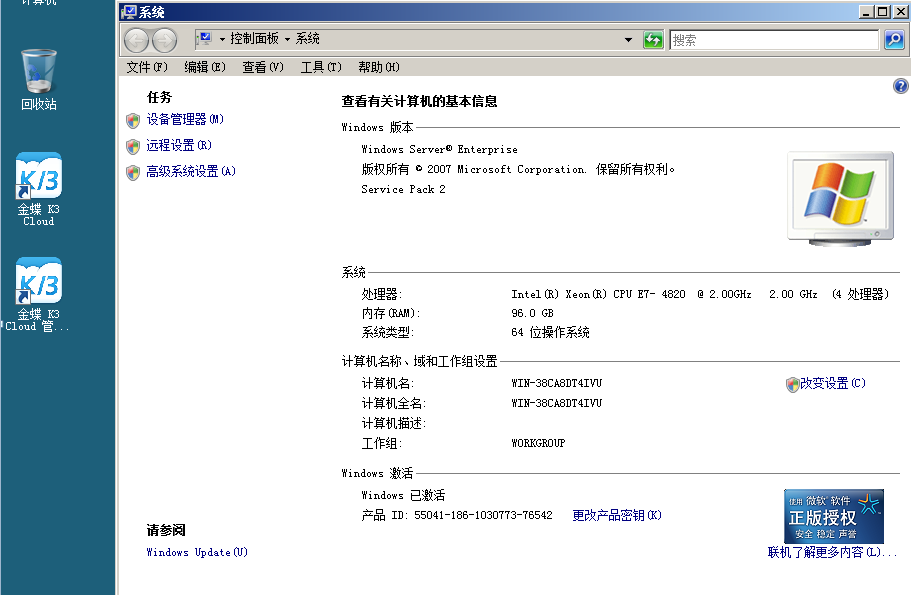The height and width of the screenshot is (595, 911).
Task: Click the 系统 breadcrumb segment
Action: point(307,38)
